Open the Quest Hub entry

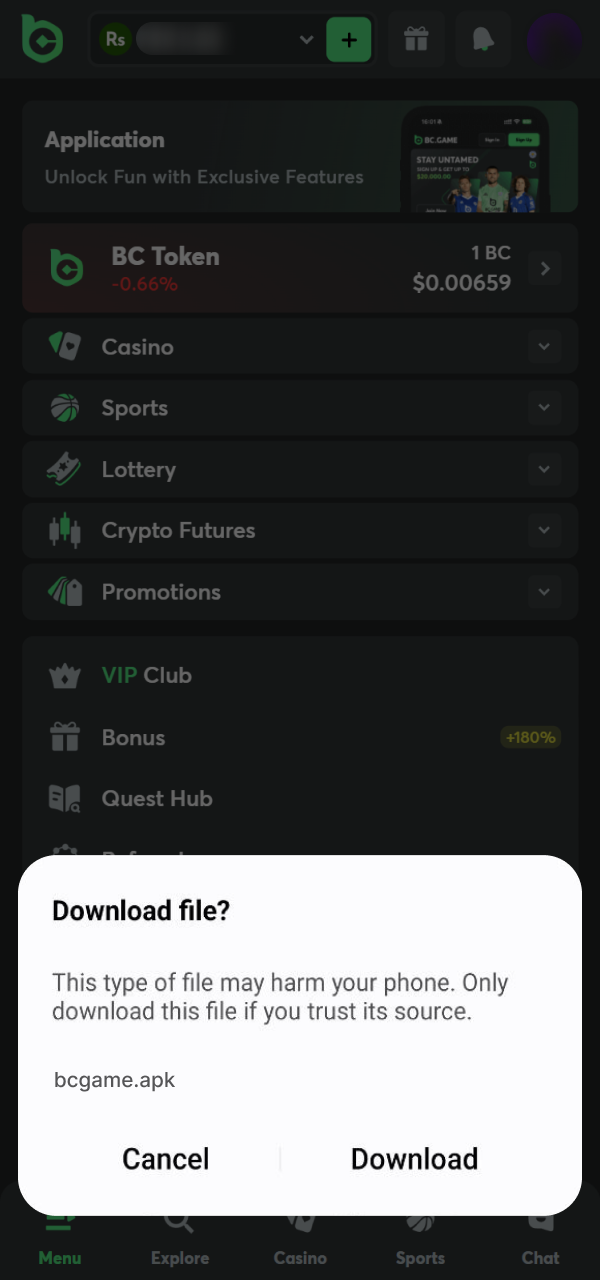coord(157,798)
